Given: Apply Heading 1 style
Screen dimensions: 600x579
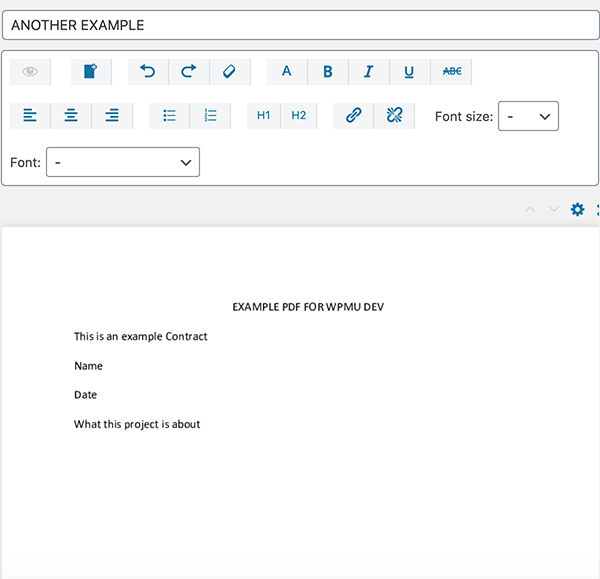Looking at the screenshot, I should click(264, 116).
